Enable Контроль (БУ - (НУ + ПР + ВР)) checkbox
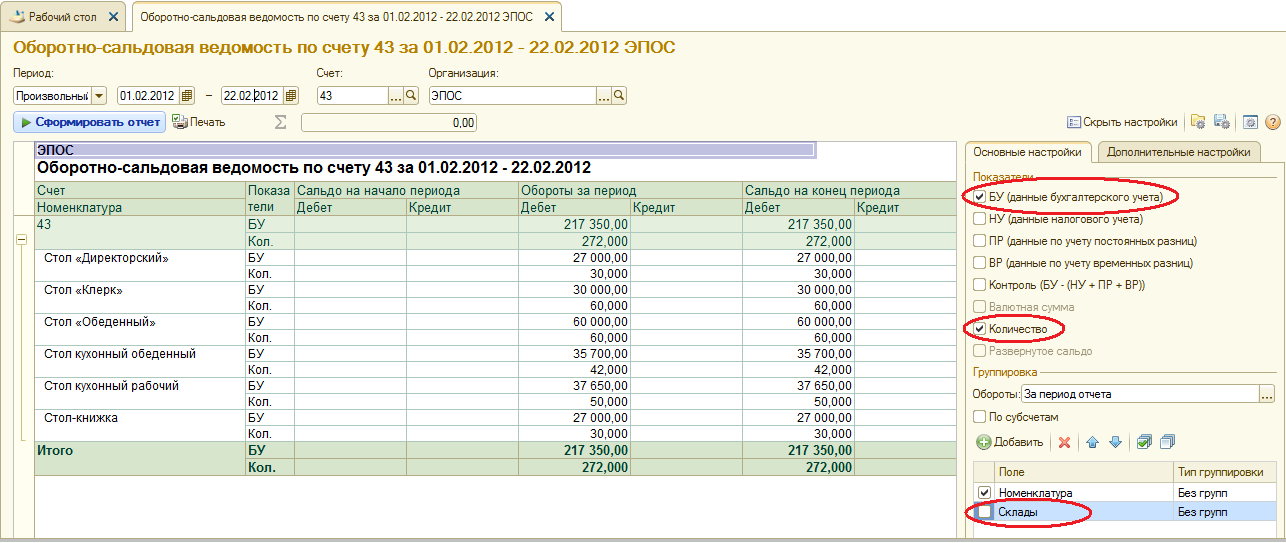1286x543 pixels. (981, 285)
